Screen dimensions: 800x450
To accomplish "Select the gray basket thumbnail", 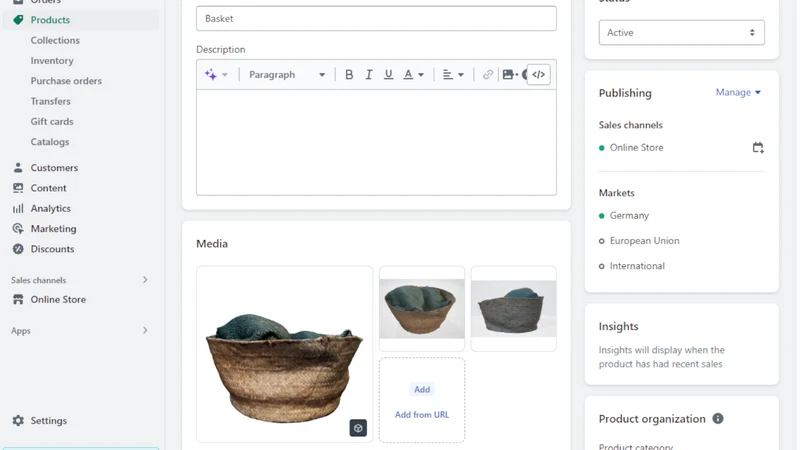I will click(x=514, y=309).
